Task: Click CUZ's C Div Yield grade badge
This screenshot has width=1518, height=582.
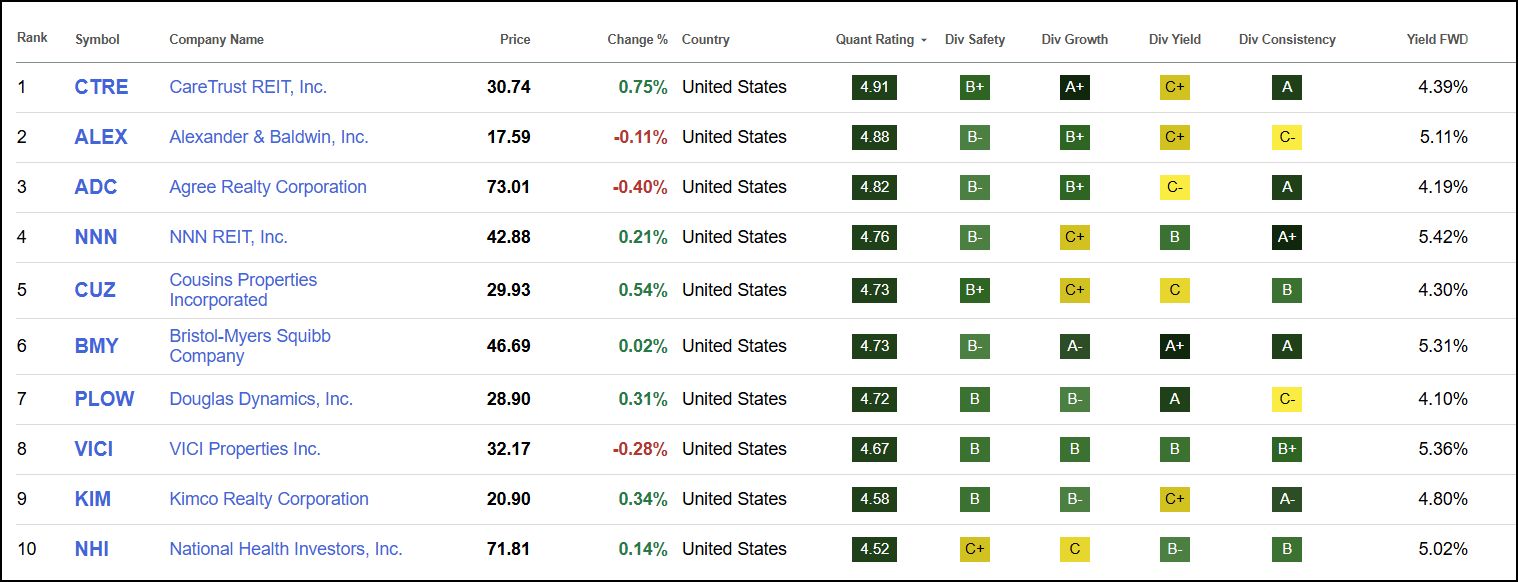Action: 1174,290
